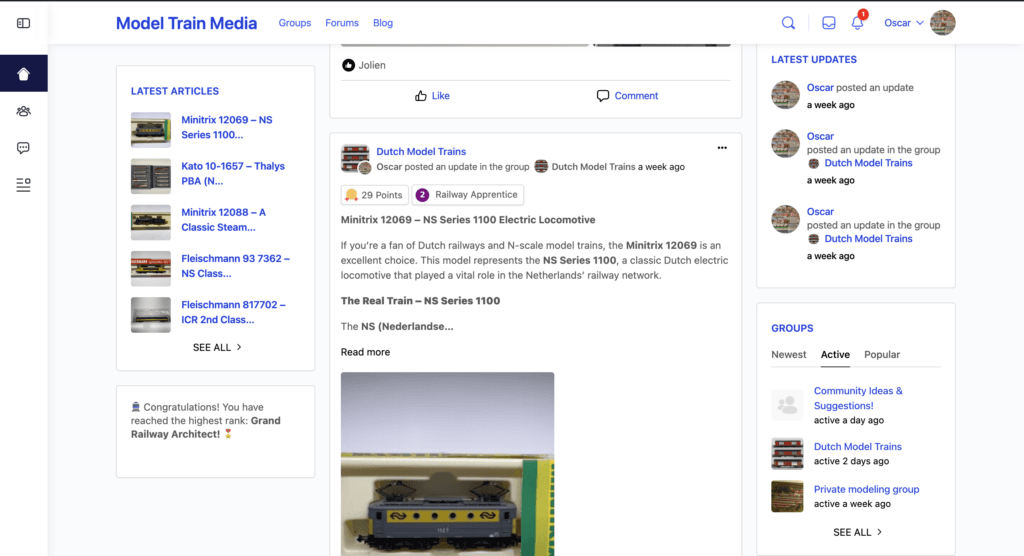Toggle the sidebar panel collapse icon
The height and width of the screenshot is (556, 1024).
tap(24, 23)
